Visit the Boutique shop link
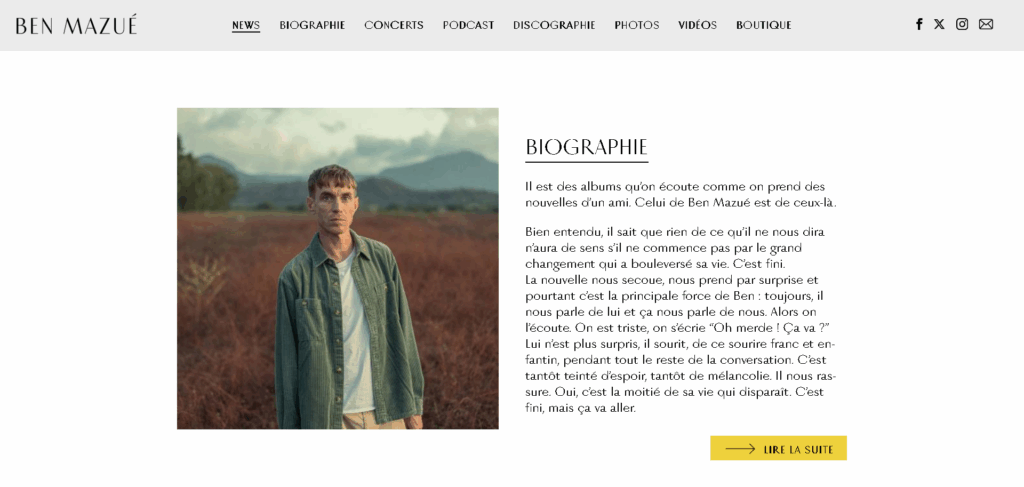1024x487 pixels. point(763,25)
